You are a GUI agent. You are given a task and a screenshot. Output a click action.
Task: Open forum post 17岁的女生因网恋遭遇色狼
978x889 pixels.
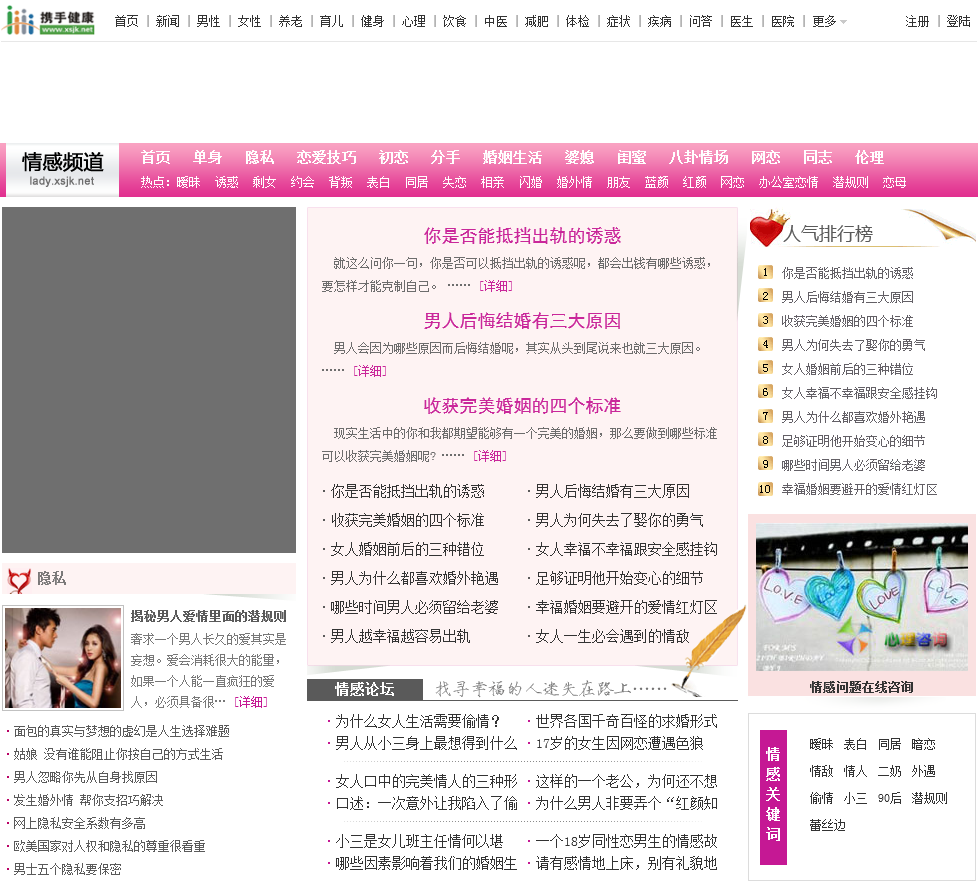point(619,743)
